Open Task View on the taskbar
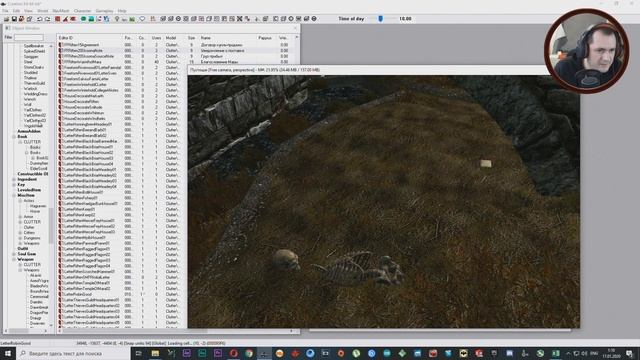This screenshot has height=360, width=640. pyautogui.click(x=139, y=353)
